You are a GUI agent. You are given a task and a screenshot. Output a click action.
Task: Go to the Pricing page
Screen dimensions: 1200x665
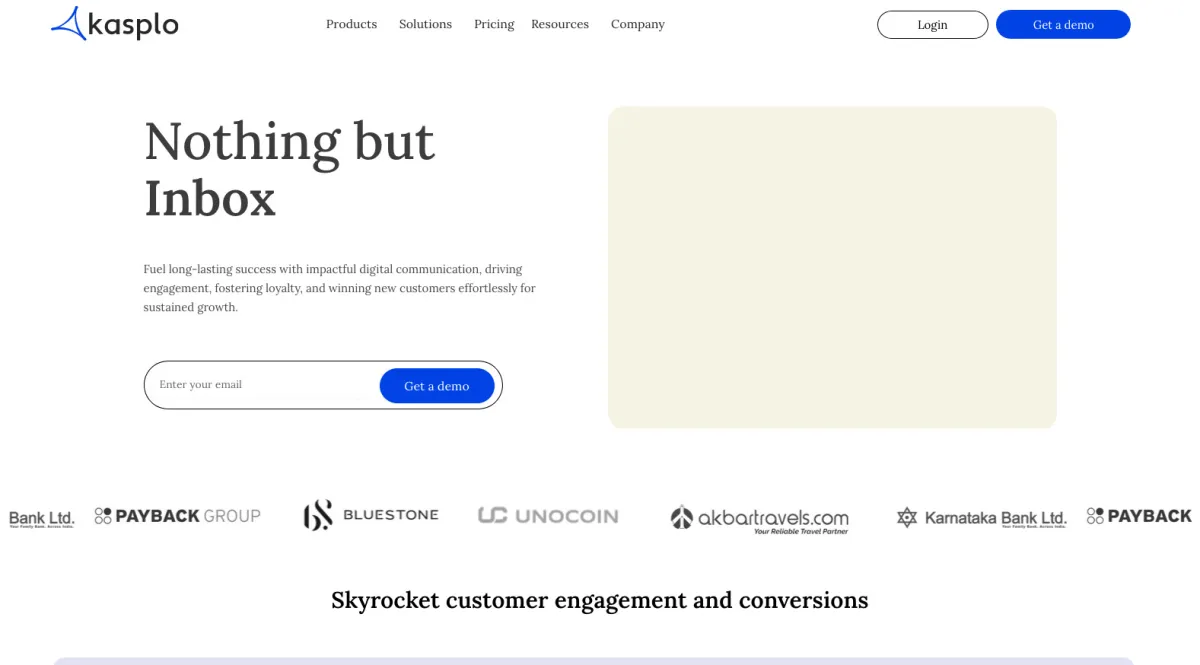tap(494, 24)
